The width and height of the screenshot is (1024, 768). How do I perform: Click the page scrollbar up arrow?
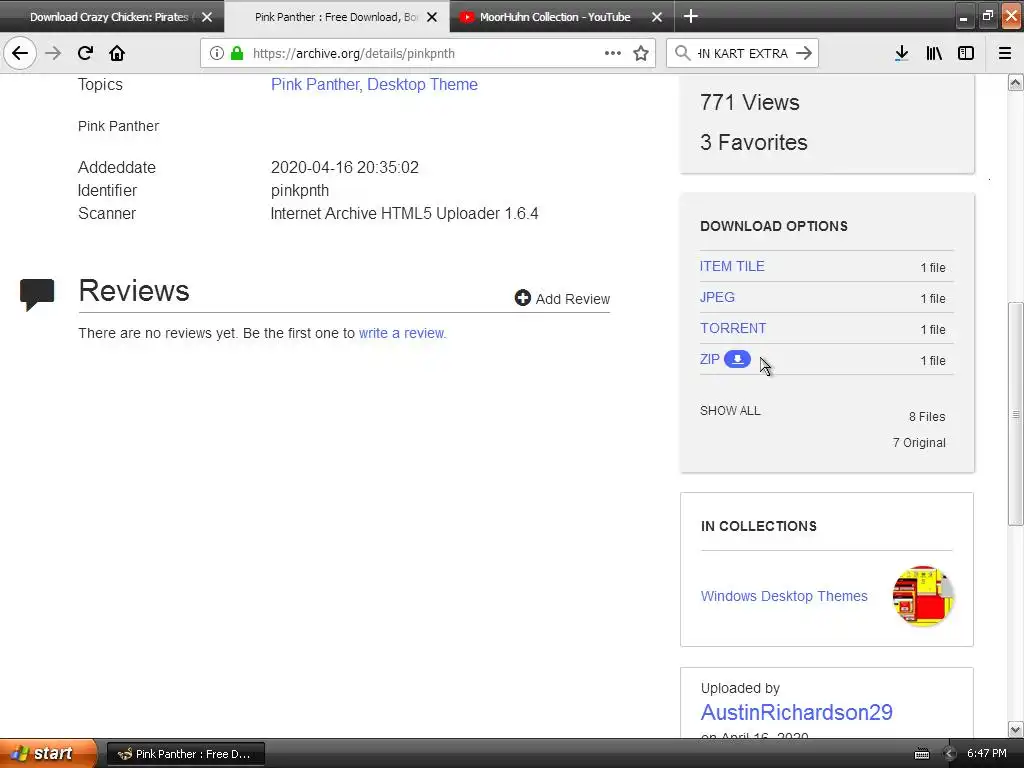pos(1016,83)
